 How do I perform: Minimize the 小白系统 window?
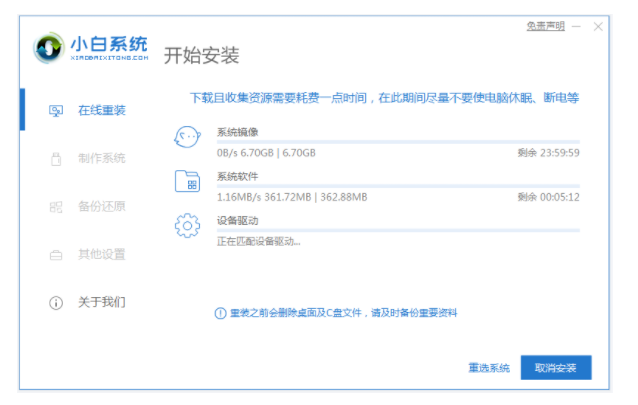pos(576,27)
